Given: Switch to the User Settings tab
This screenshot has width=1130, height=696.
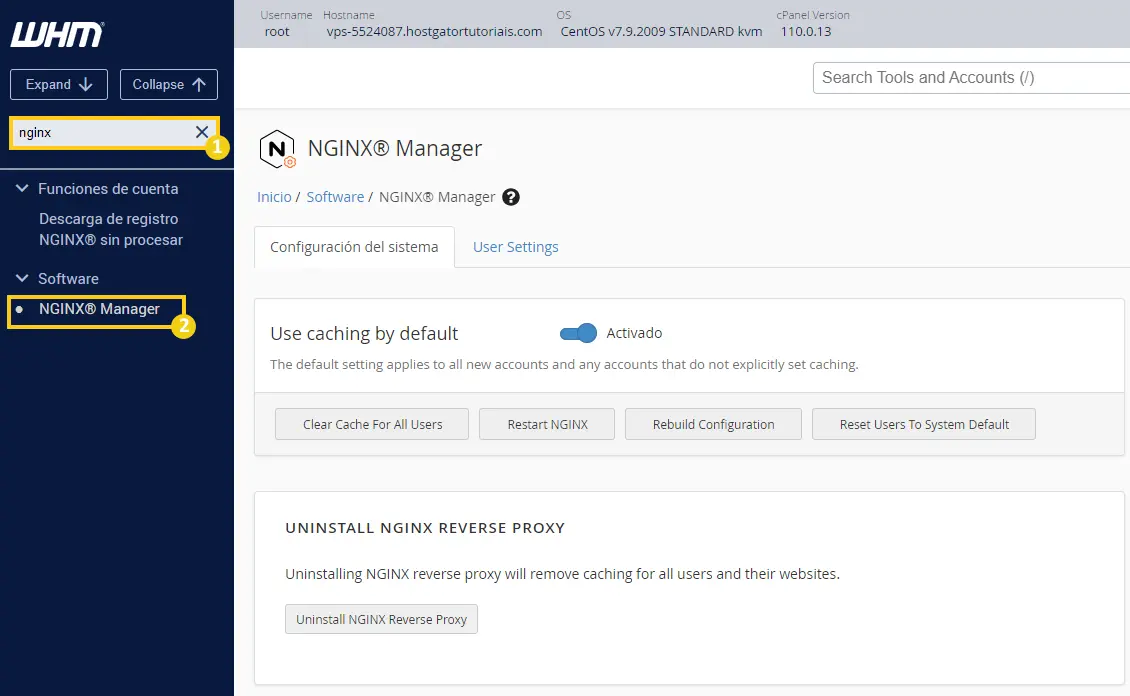Looking at the screenshot, I should pos(515,247).
